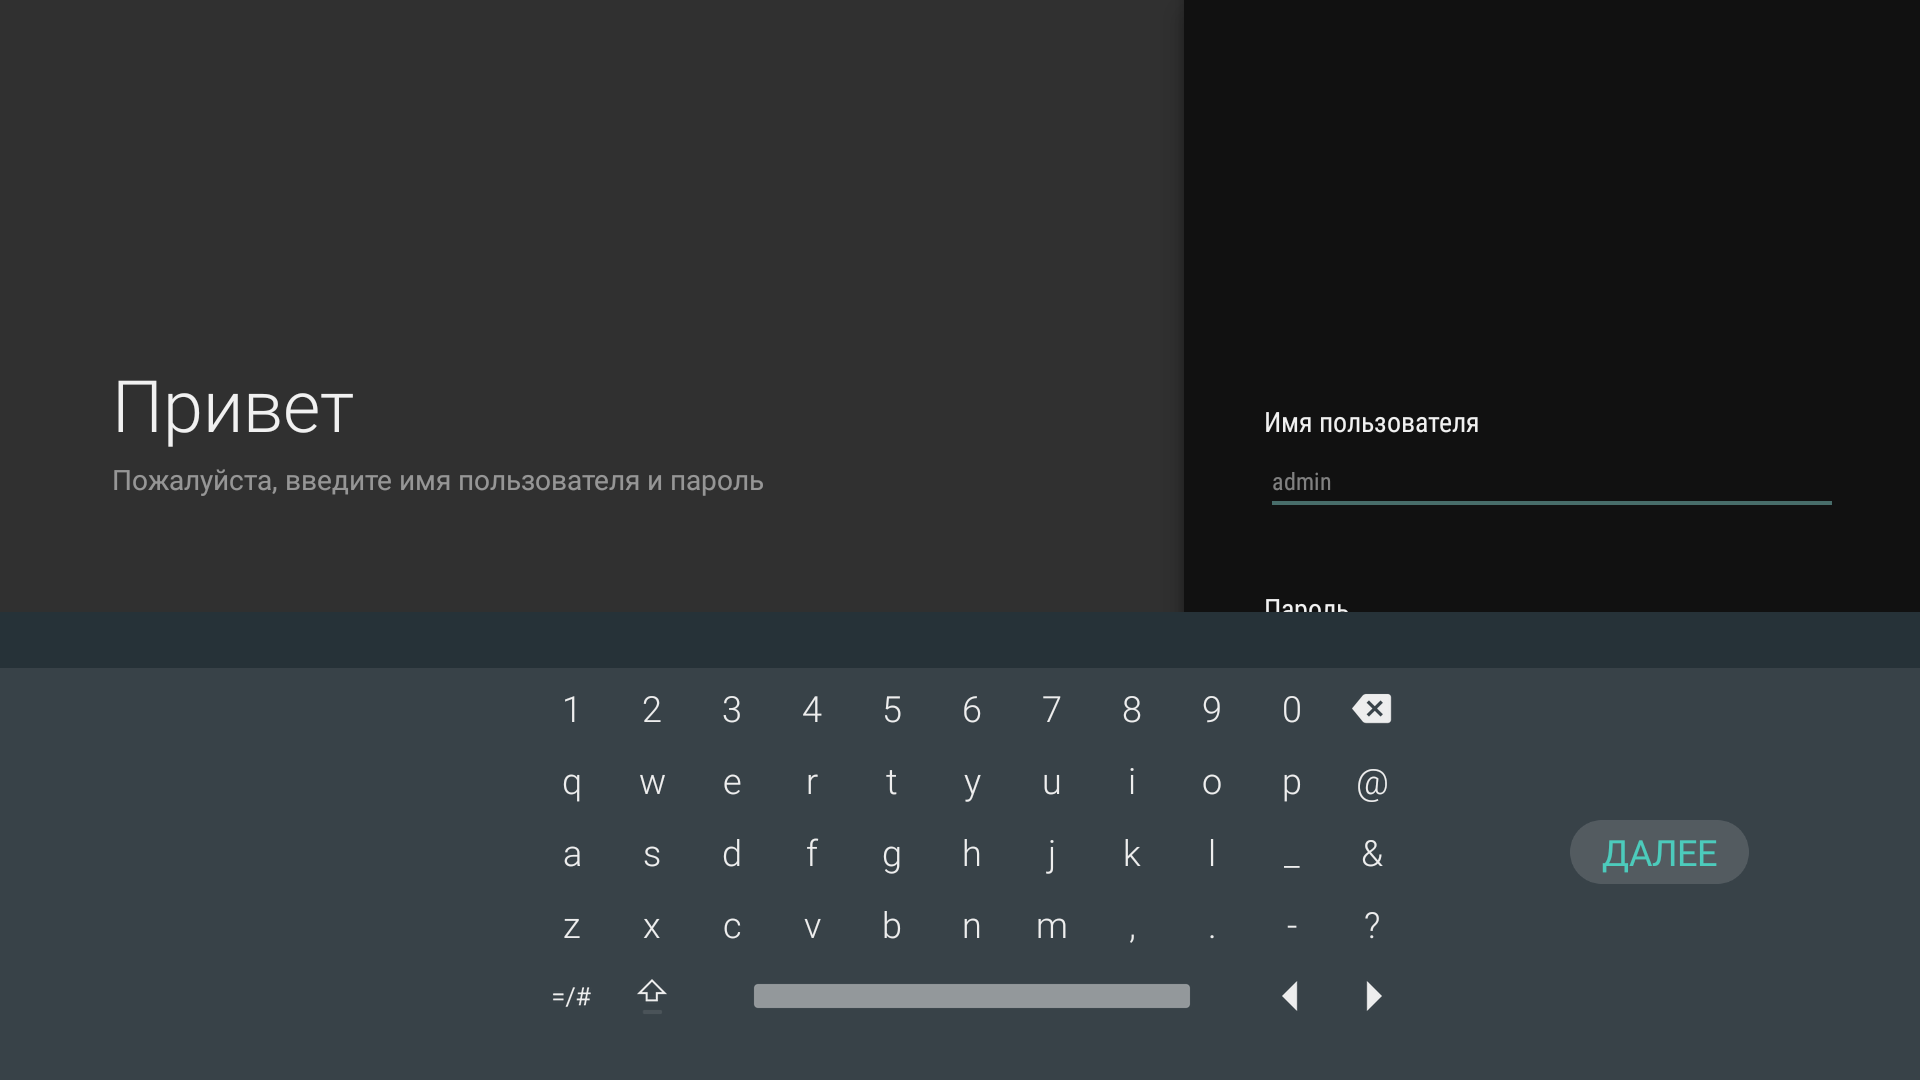Switch to the =/# symbols keyboard
Image resolution: width=1920 pixels, height=1080 pixels.
[571, 996]
